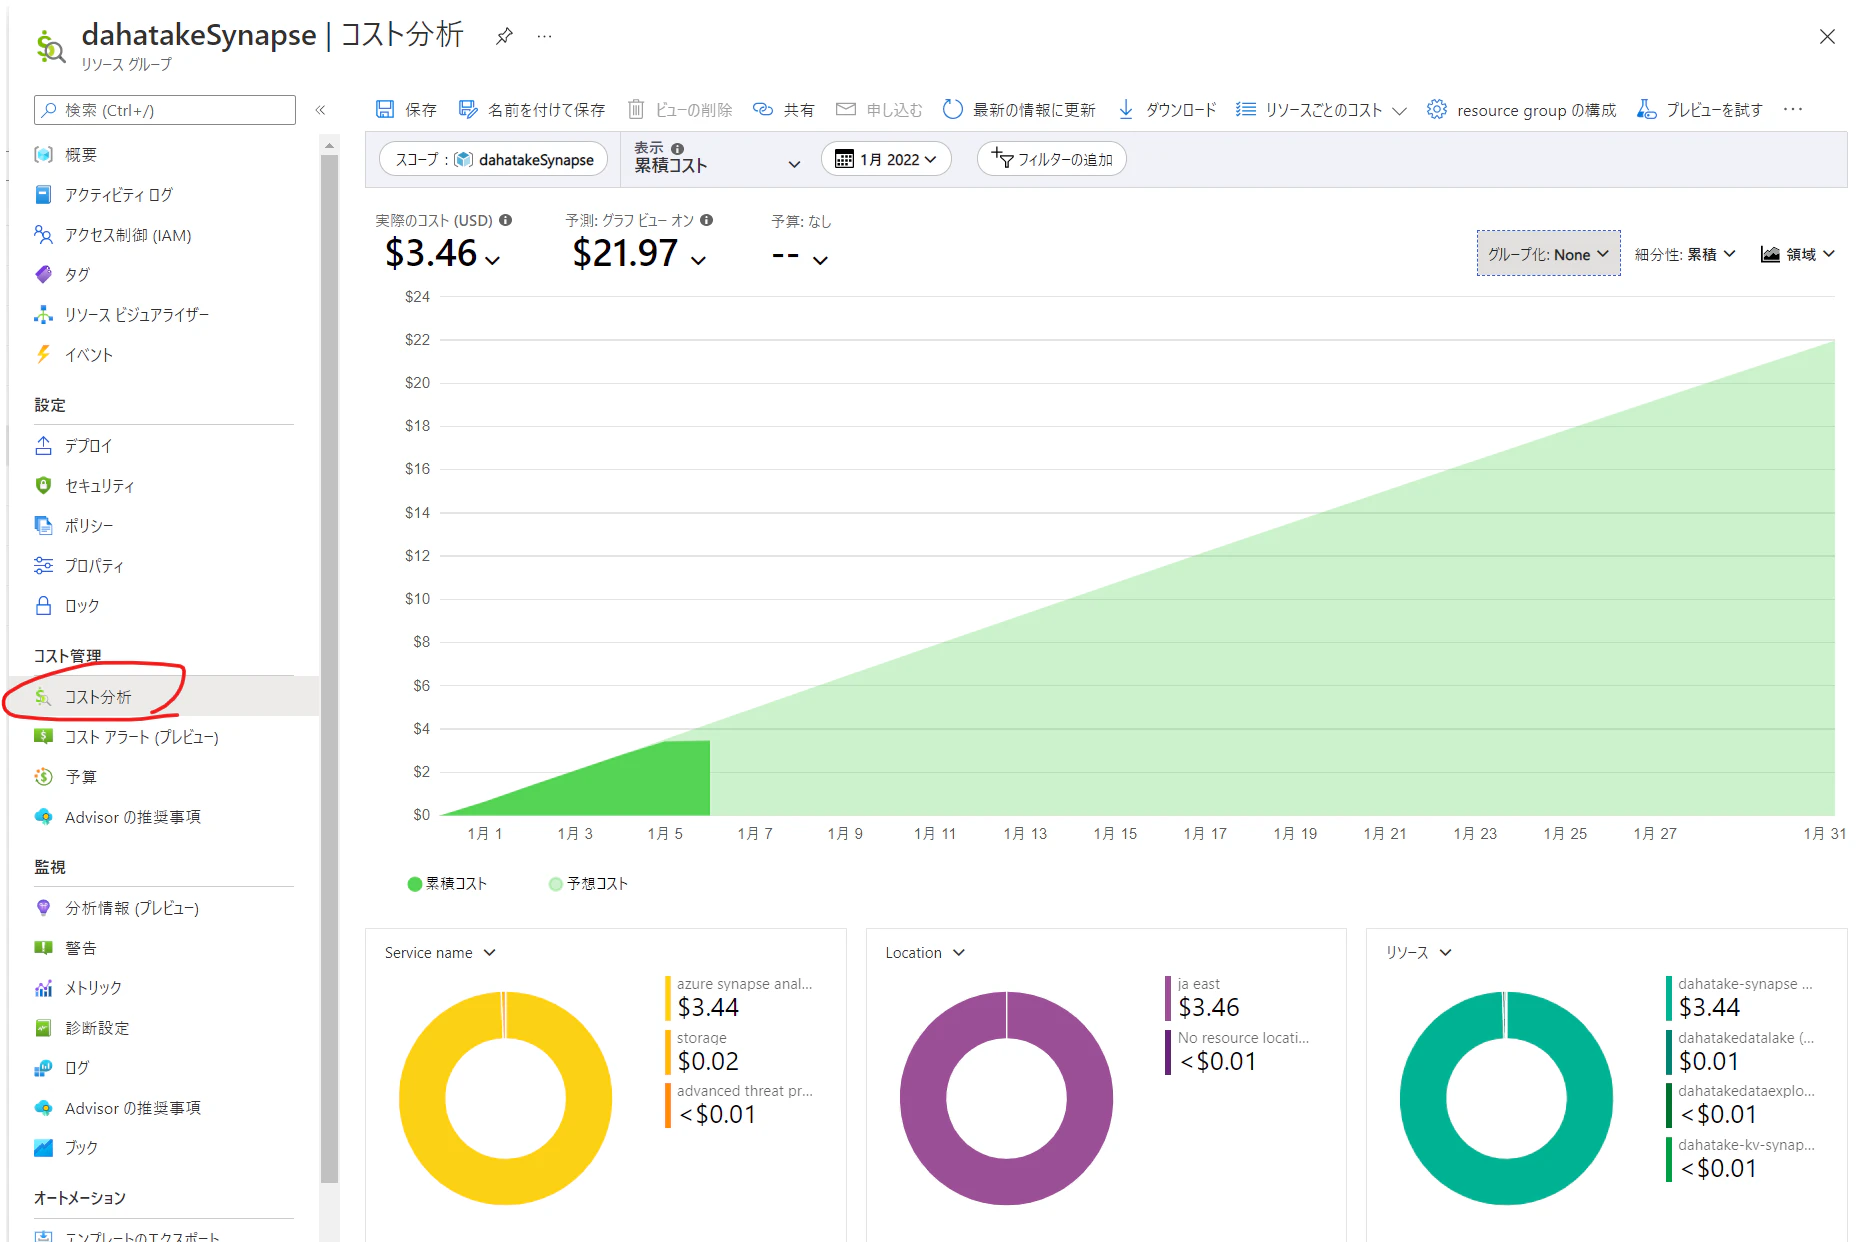The width and height of the screenshot is (1867, 1242).
Task: Open the グループ化: None dropdown
Action: click(1548, 254)
